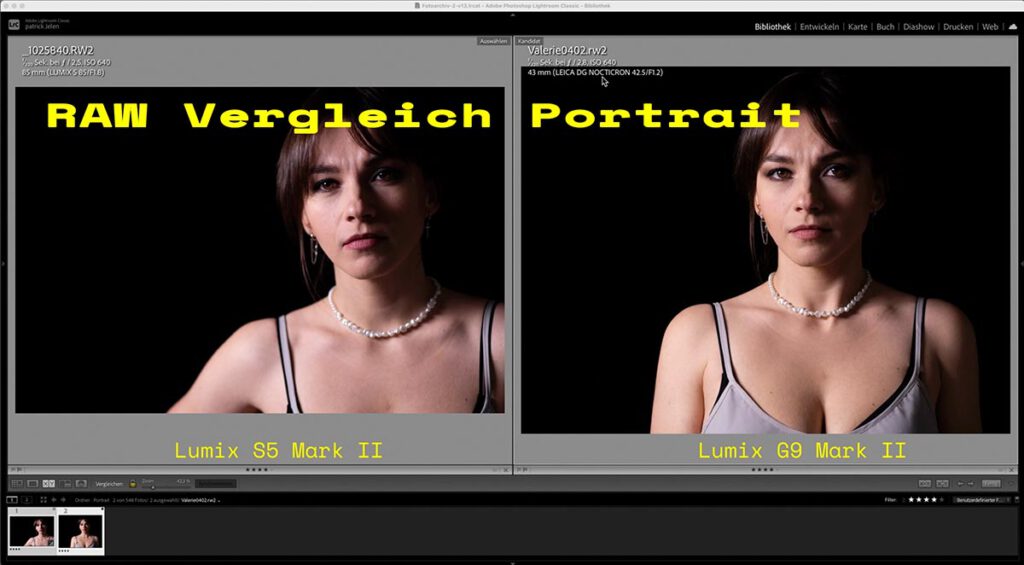Screen dimensions: 1024x565
Task: Select filmstrip thumbnail 1
Action: tap(31, 530)
